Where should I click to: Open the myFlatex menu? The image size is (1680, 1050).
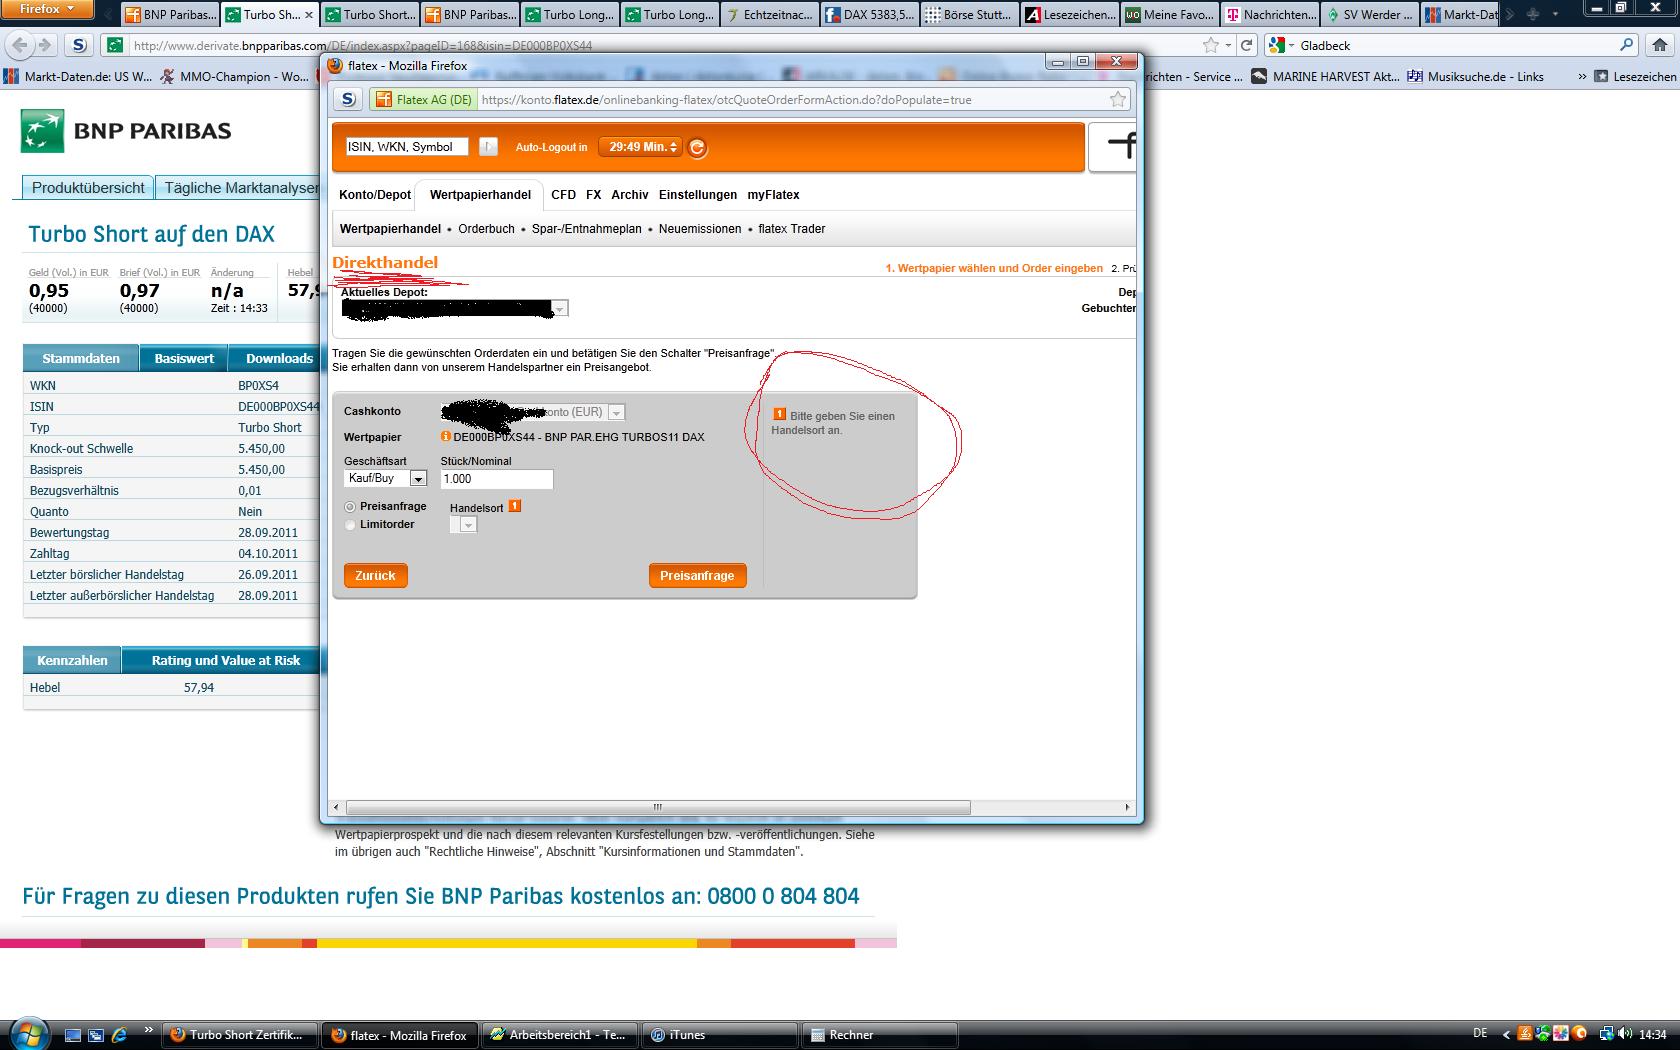coord(773,195)
